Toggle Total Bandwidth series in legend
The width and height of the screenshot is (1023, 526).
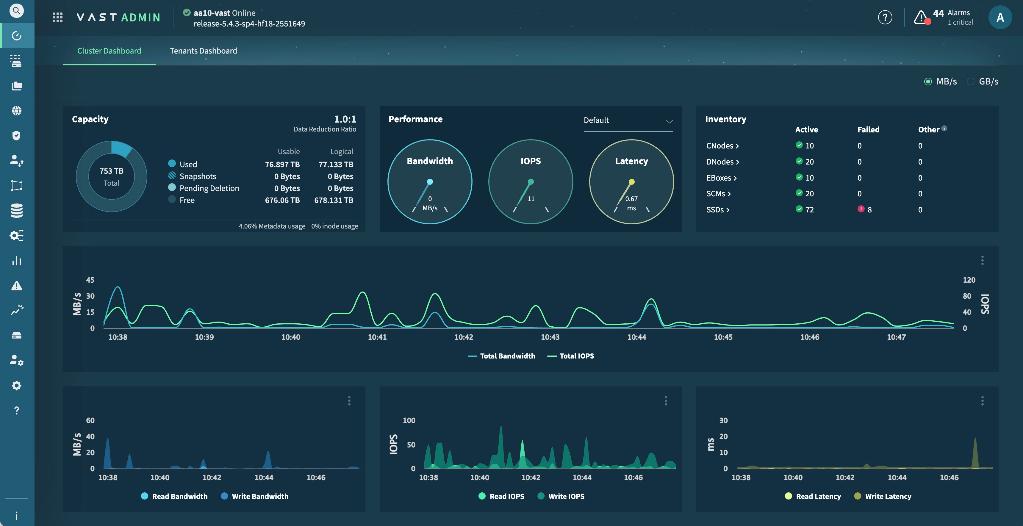coord(502,356)
